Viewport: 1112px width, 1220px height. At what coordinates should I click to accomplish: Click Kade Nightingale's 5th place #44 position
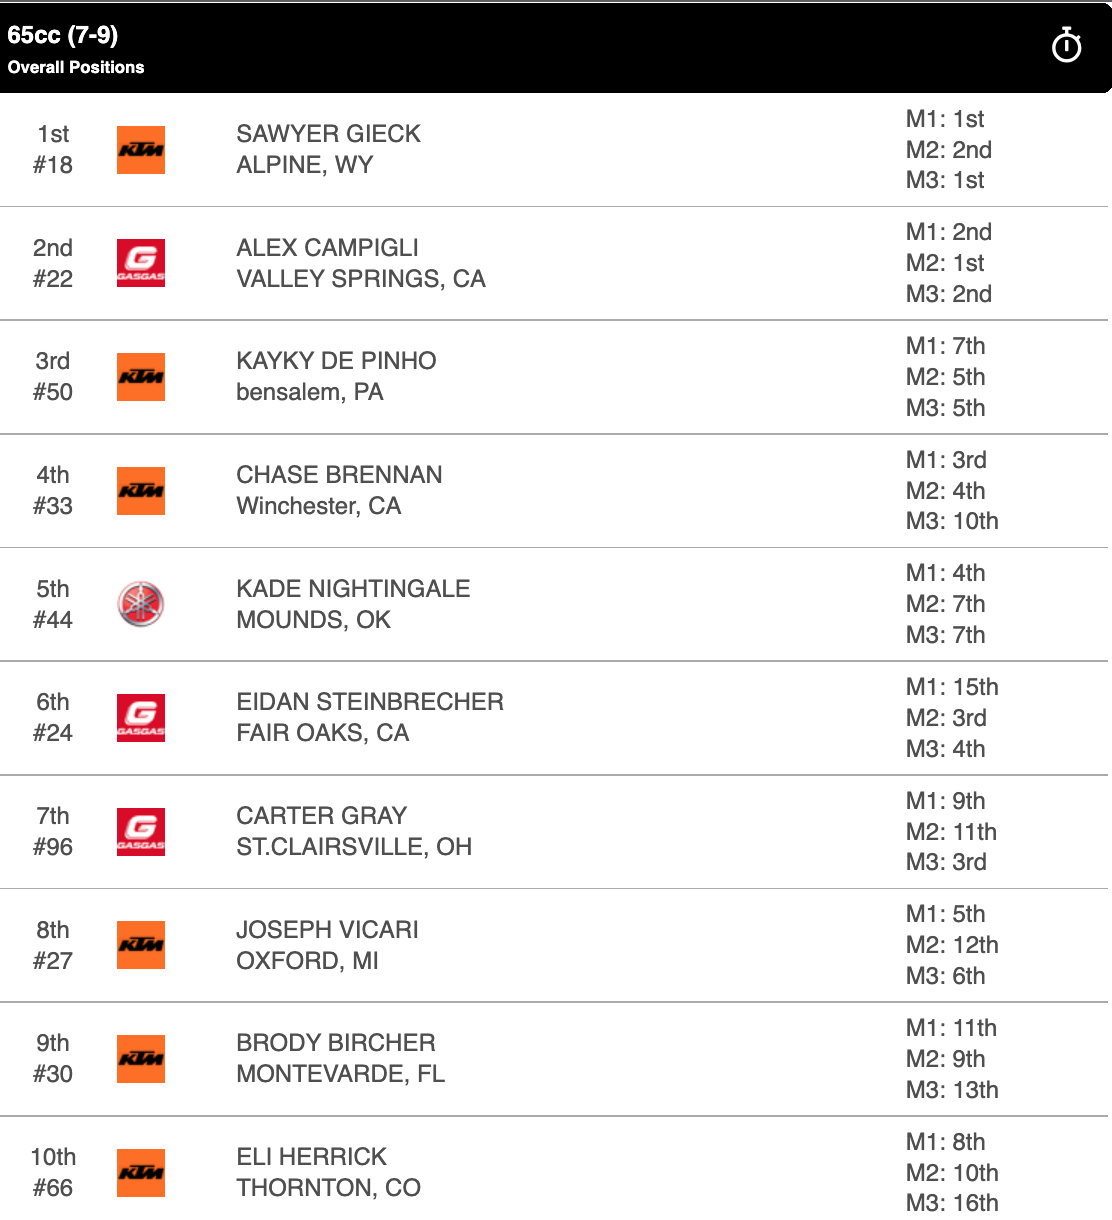click(53, 604)
